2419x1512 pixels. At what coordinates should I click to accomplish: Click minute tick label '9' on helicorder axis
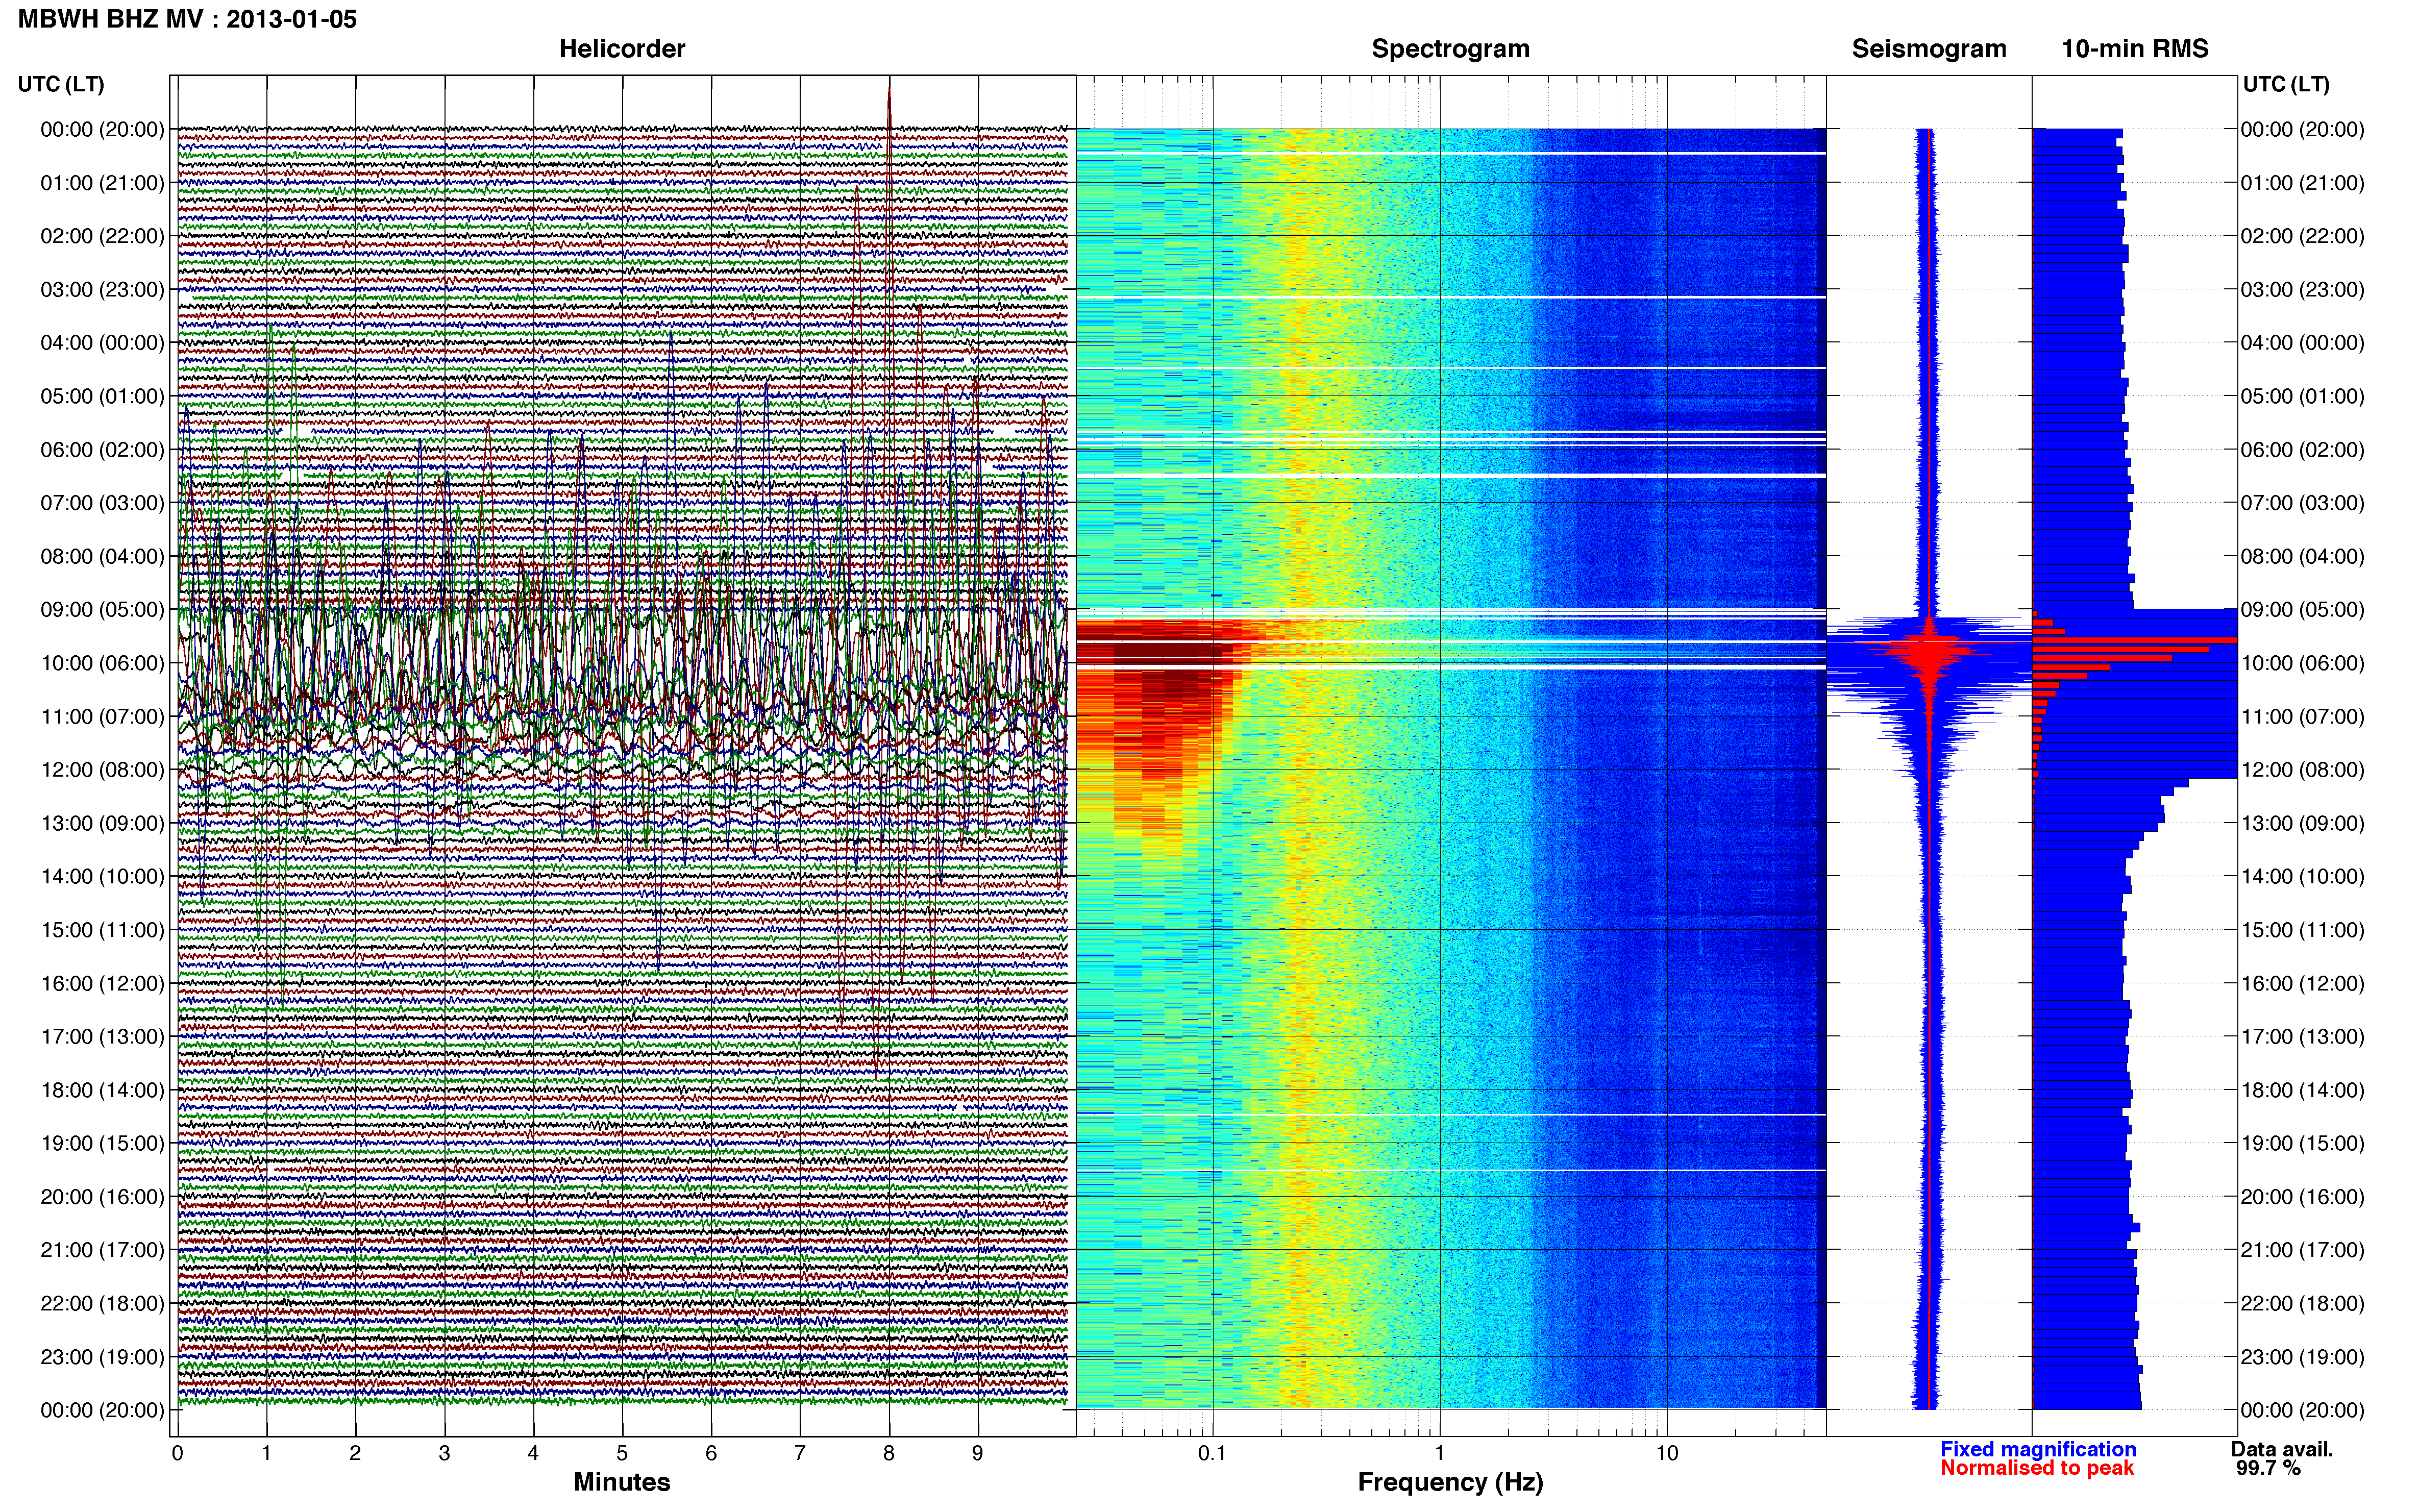(x=978, y=1453)
